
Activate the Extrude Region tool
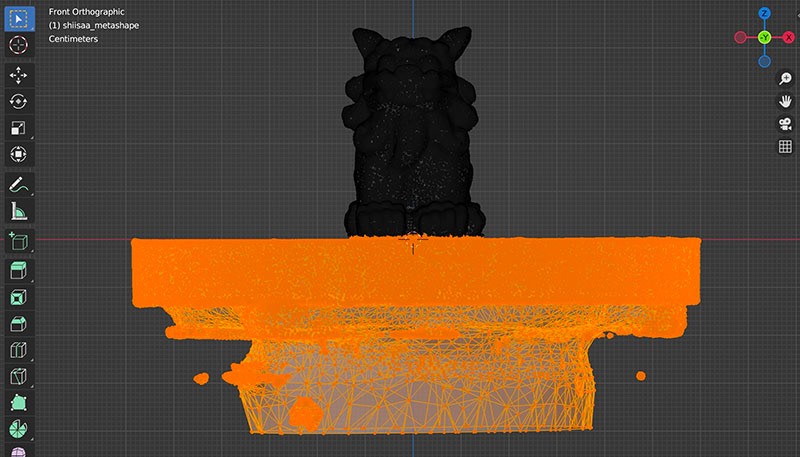tap(19, 271)
